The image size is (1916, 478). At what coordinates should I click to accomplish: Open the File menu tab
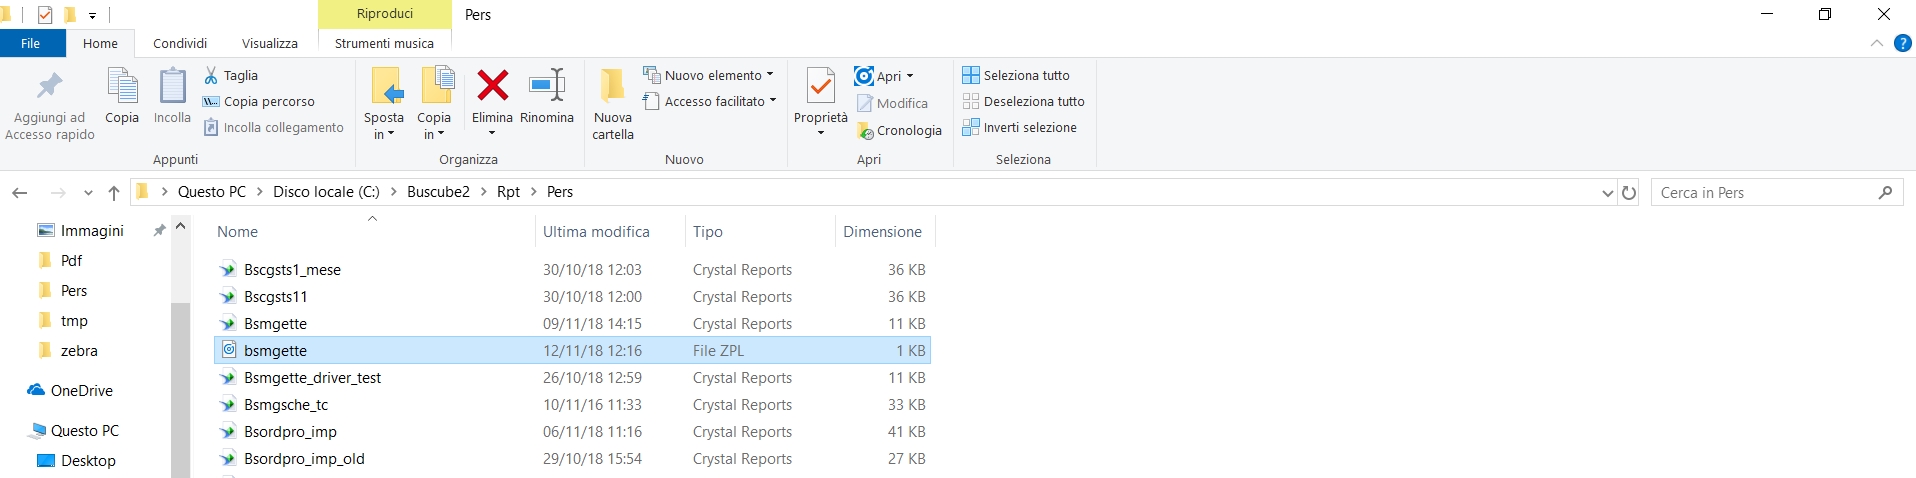(31, 43)
